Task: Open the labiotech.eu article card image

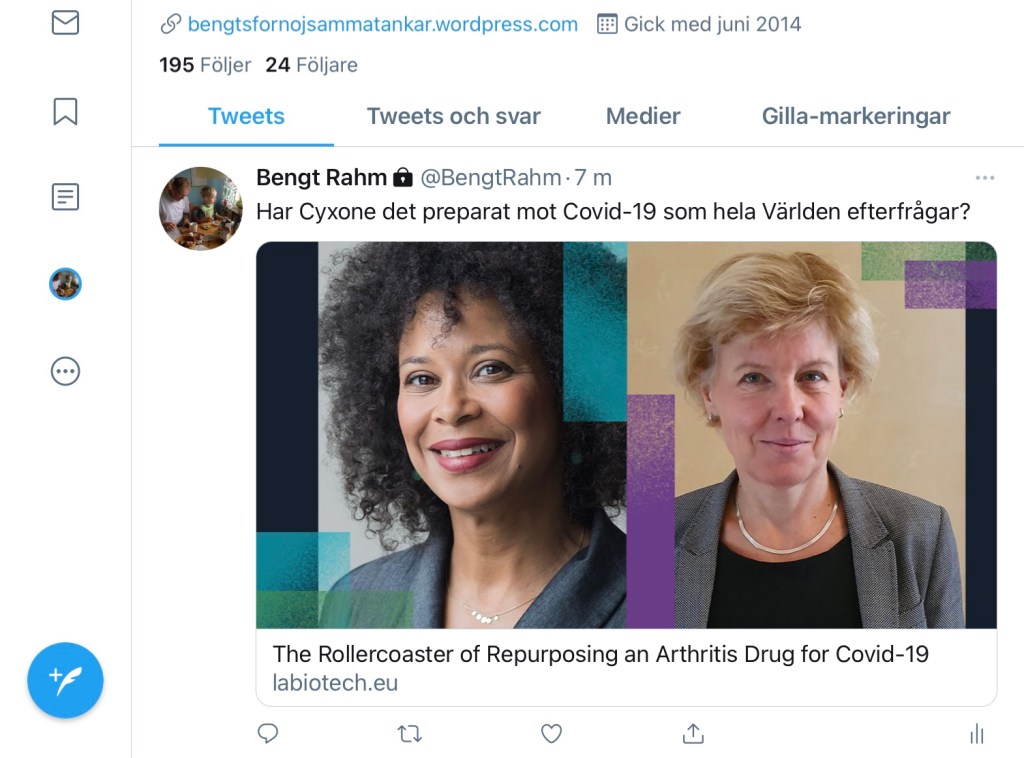Action: pos(626,435)
